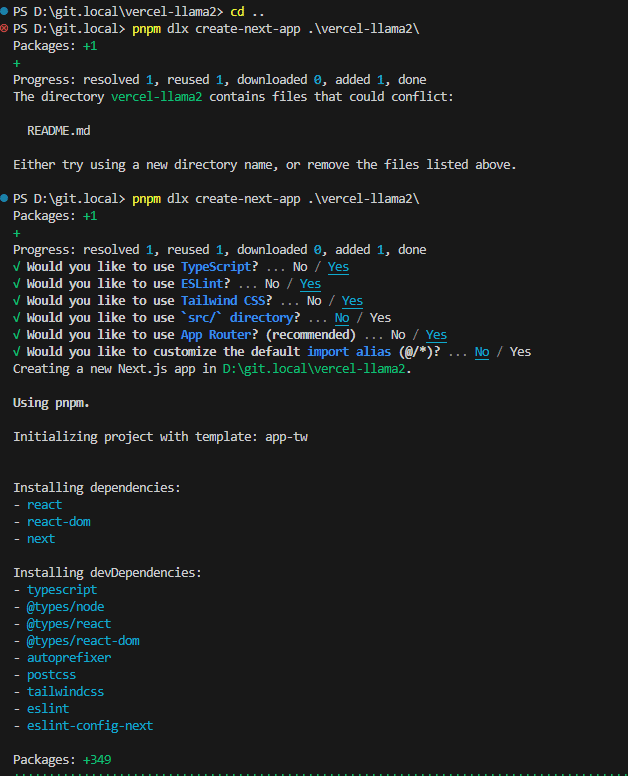628x776 pixels.
Task: Click the 'ESLint' keyword in prompt
Action: 202,284
